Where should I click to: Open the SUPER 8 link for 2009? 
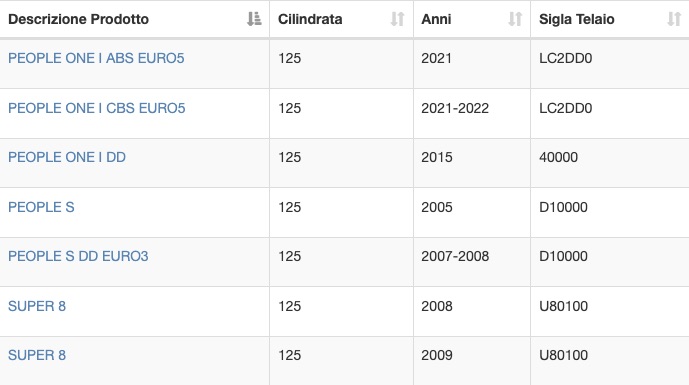[37, 355]
